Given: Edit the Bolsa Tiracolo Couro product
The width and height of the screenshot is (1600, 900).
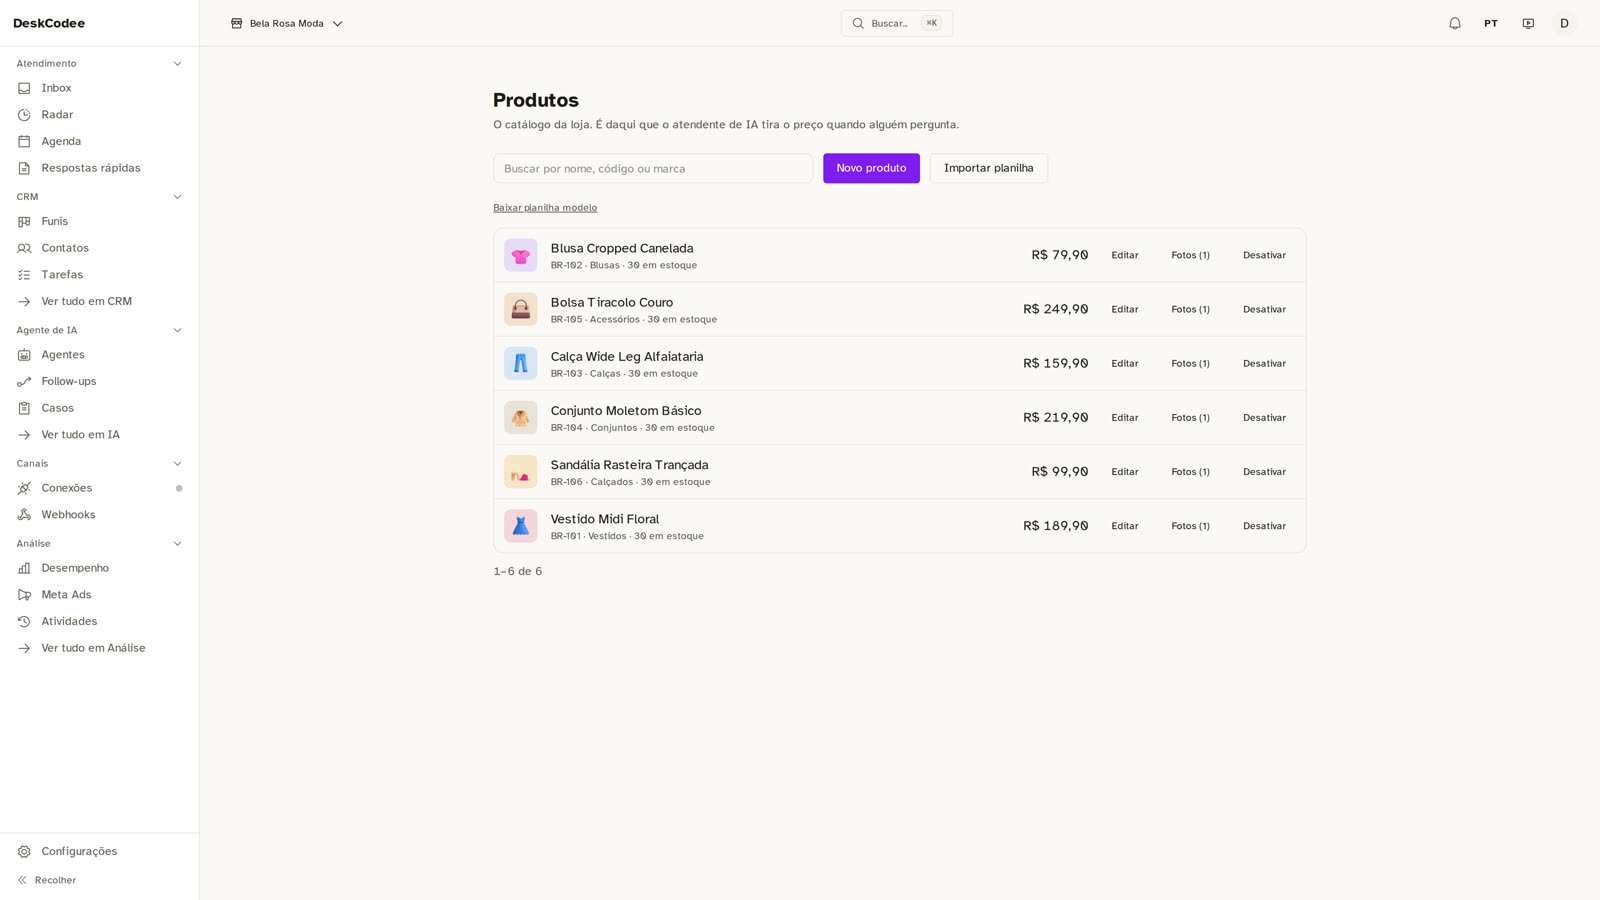Looking at the screenshot, I should click(x=1125, y=309).
